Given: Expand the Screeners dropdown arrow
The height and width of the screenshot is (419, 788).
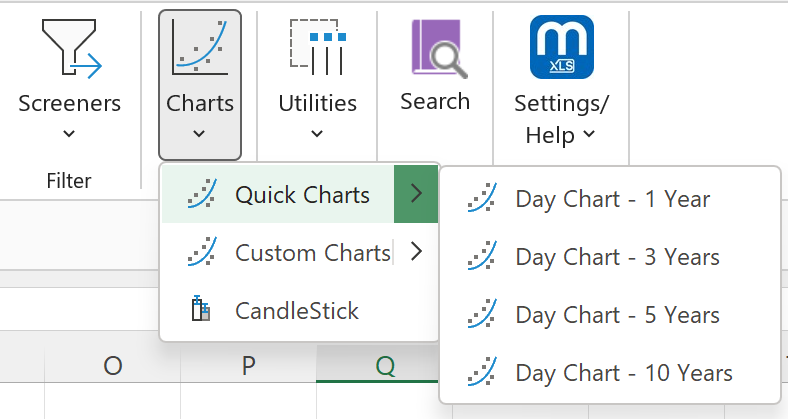Looking at the screenshot, I should pyautogui.click(x=69, y=134).
